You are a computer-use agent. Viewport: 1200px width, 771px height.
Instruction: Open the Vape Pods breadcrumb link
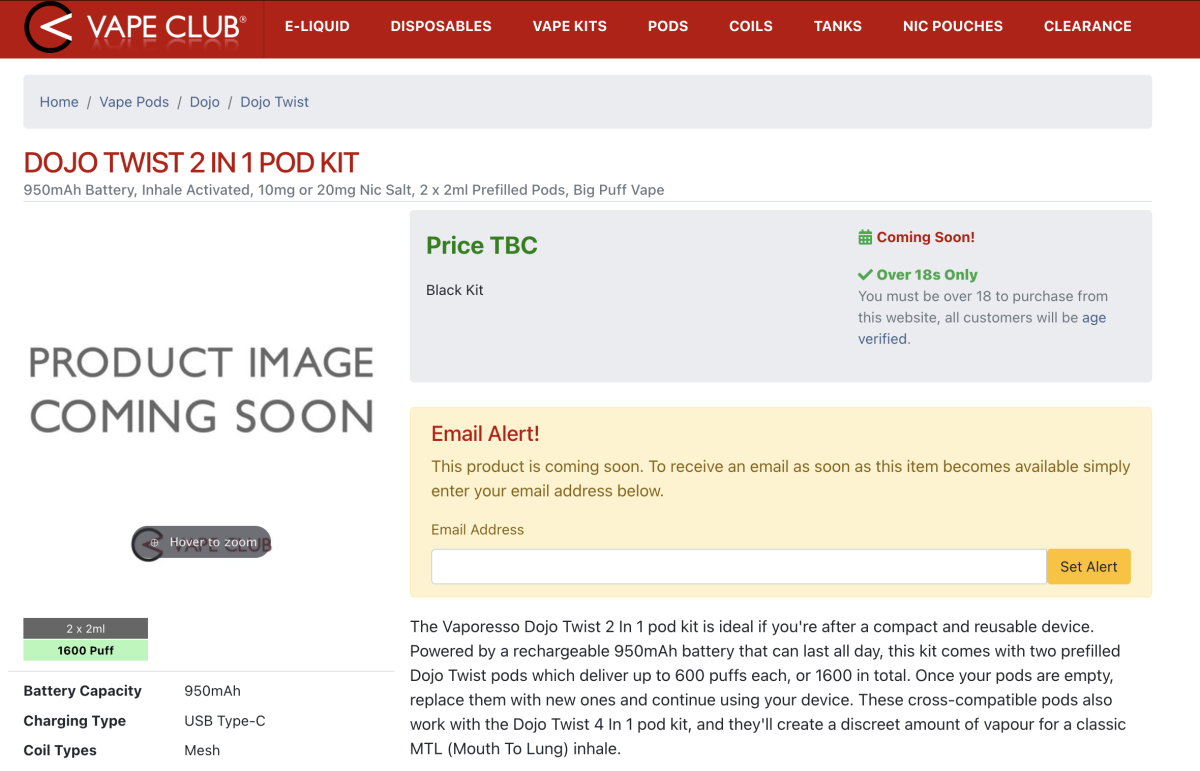pos(134,102)
